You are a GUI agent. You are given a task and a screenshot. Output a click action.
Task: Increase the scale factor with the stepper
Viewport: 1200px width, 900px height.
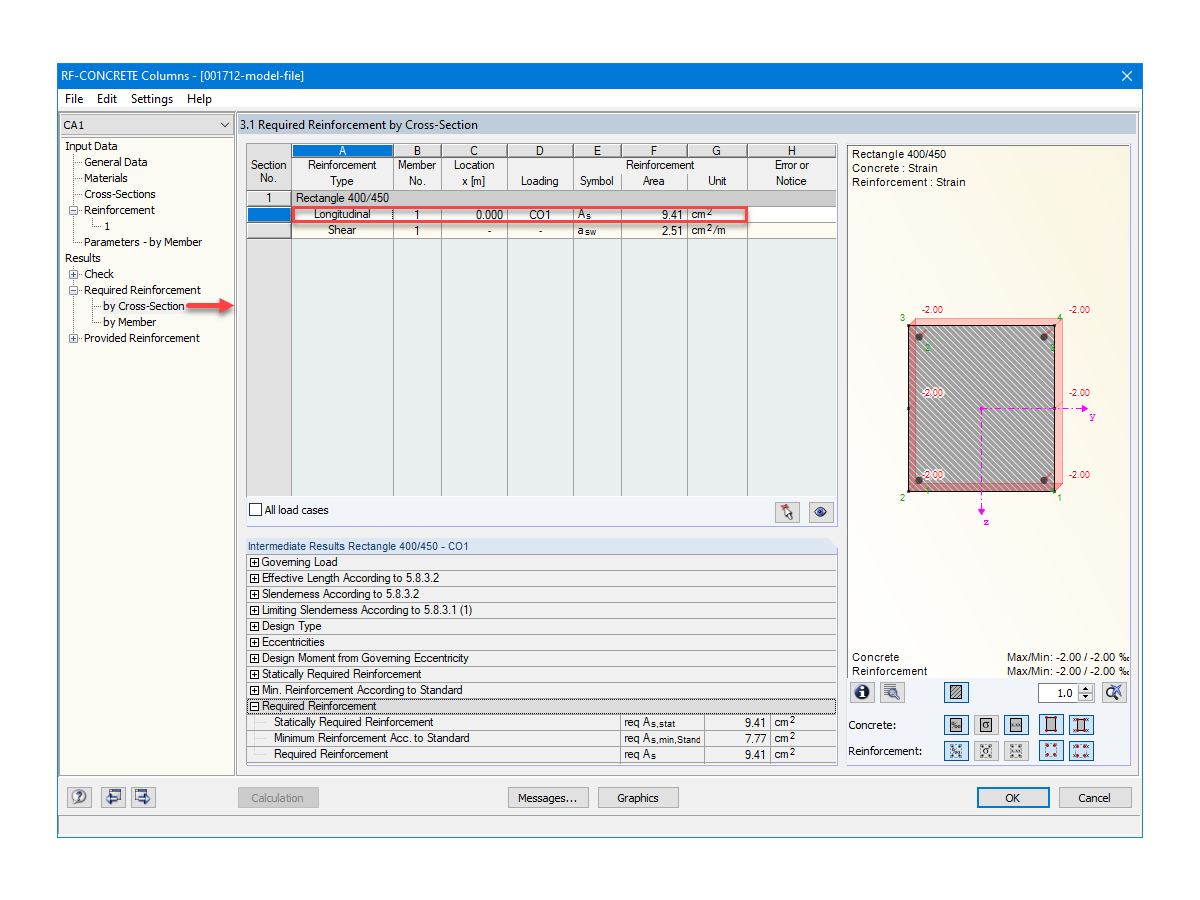(x=1086, y=688)
